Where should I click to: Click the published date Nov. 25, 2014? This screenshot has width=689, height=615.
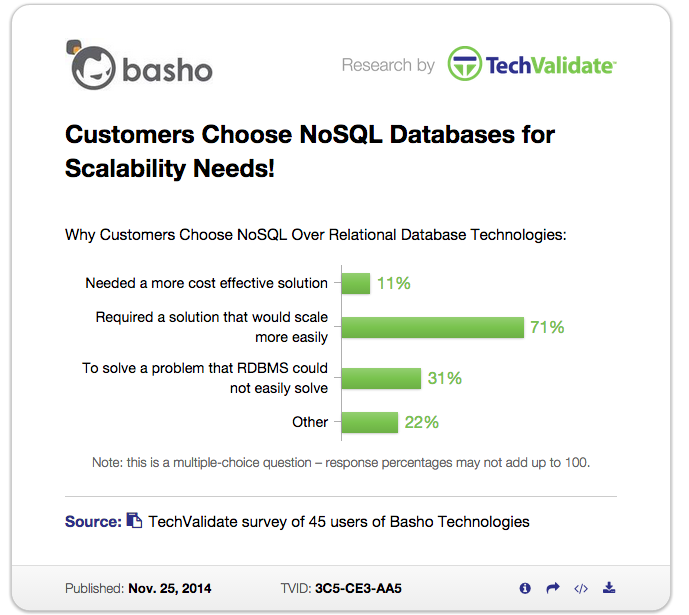coord(170,589)
